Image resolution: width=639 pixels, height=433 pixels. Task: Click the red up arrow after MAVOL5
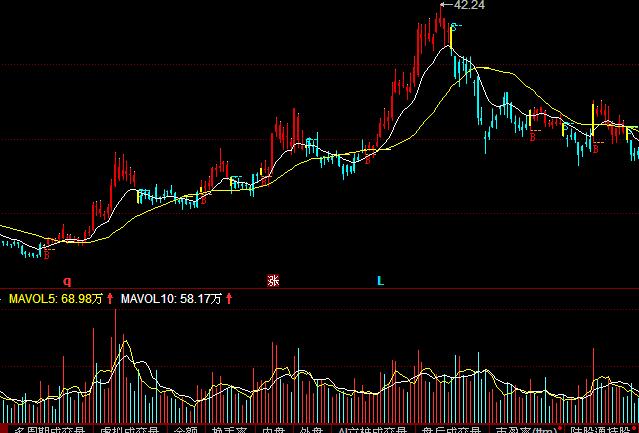(110, 298)
